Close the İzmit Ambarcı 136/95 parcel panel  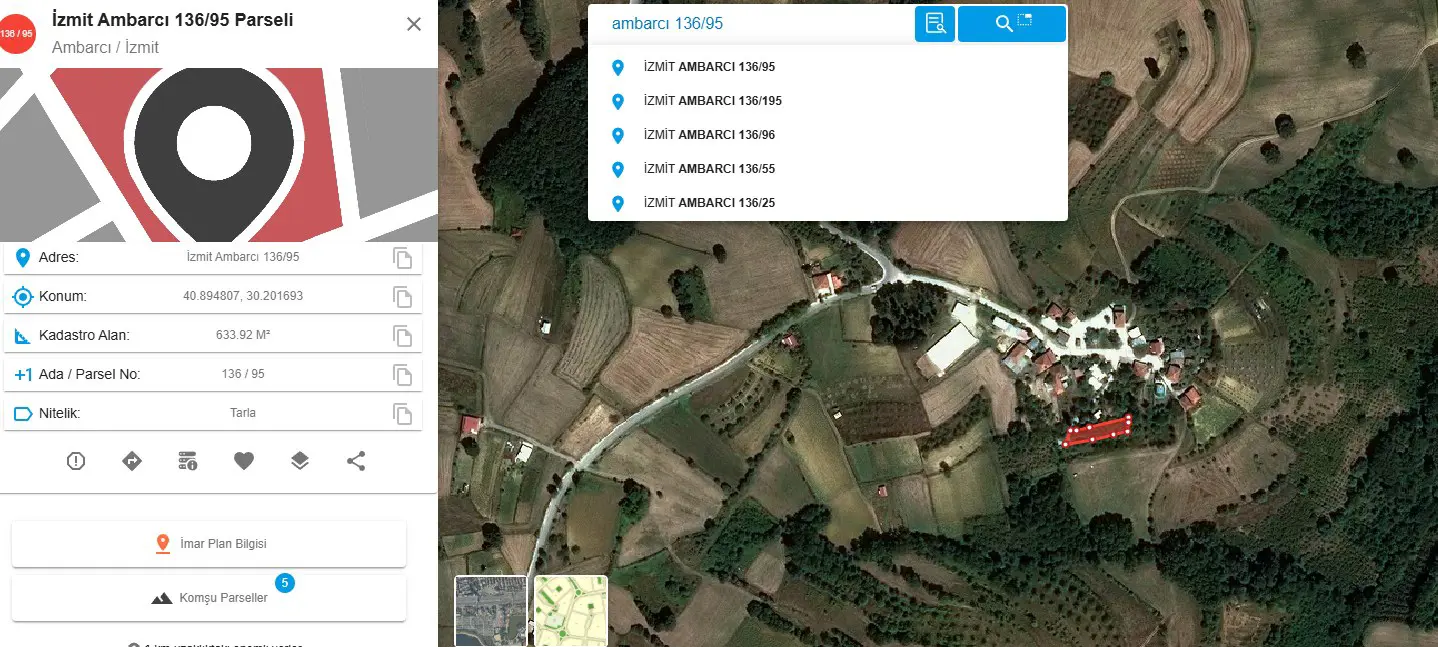click(414, 25)
